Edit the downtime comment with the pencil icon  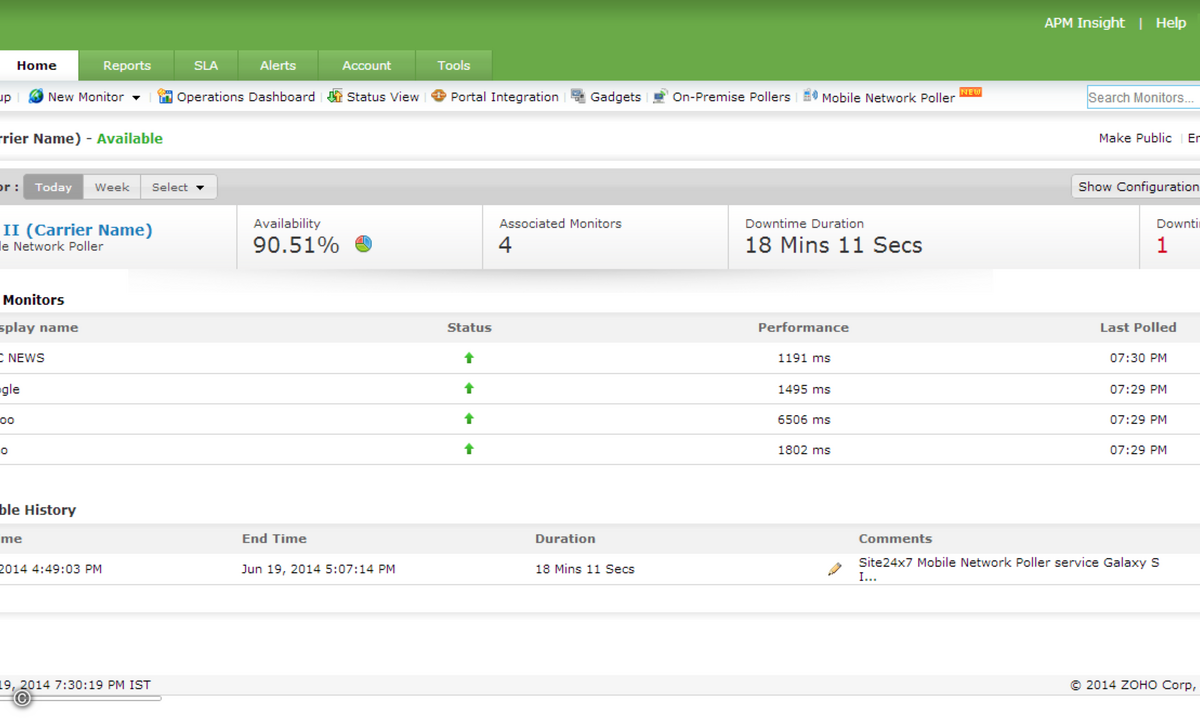click(835, 569)
